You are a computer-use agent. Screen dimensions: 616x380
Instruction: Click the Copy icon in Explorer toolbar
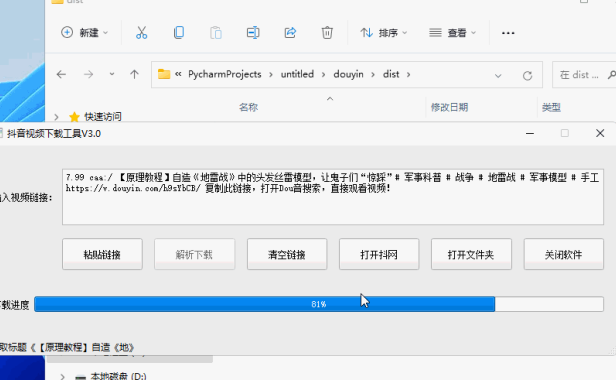[x=179, y=33]
